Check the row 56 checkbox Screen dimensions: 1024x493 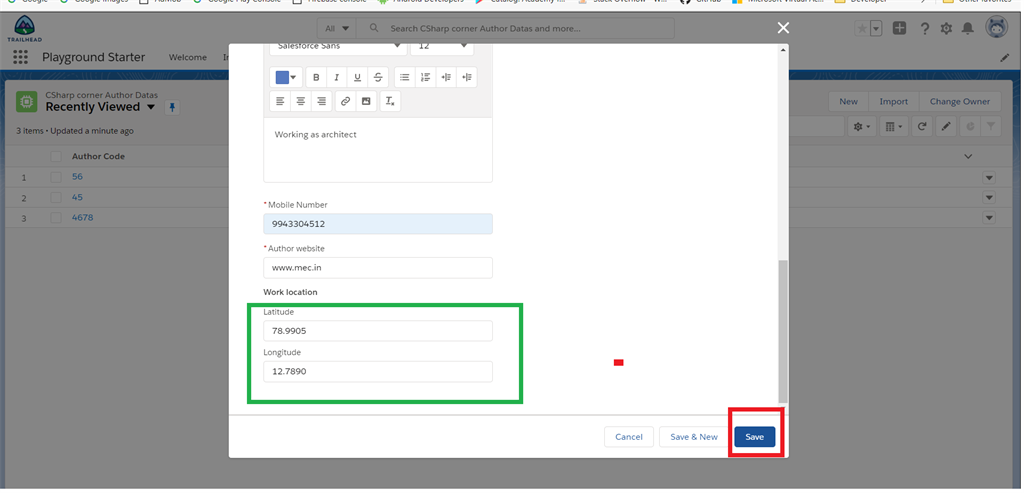56,177
